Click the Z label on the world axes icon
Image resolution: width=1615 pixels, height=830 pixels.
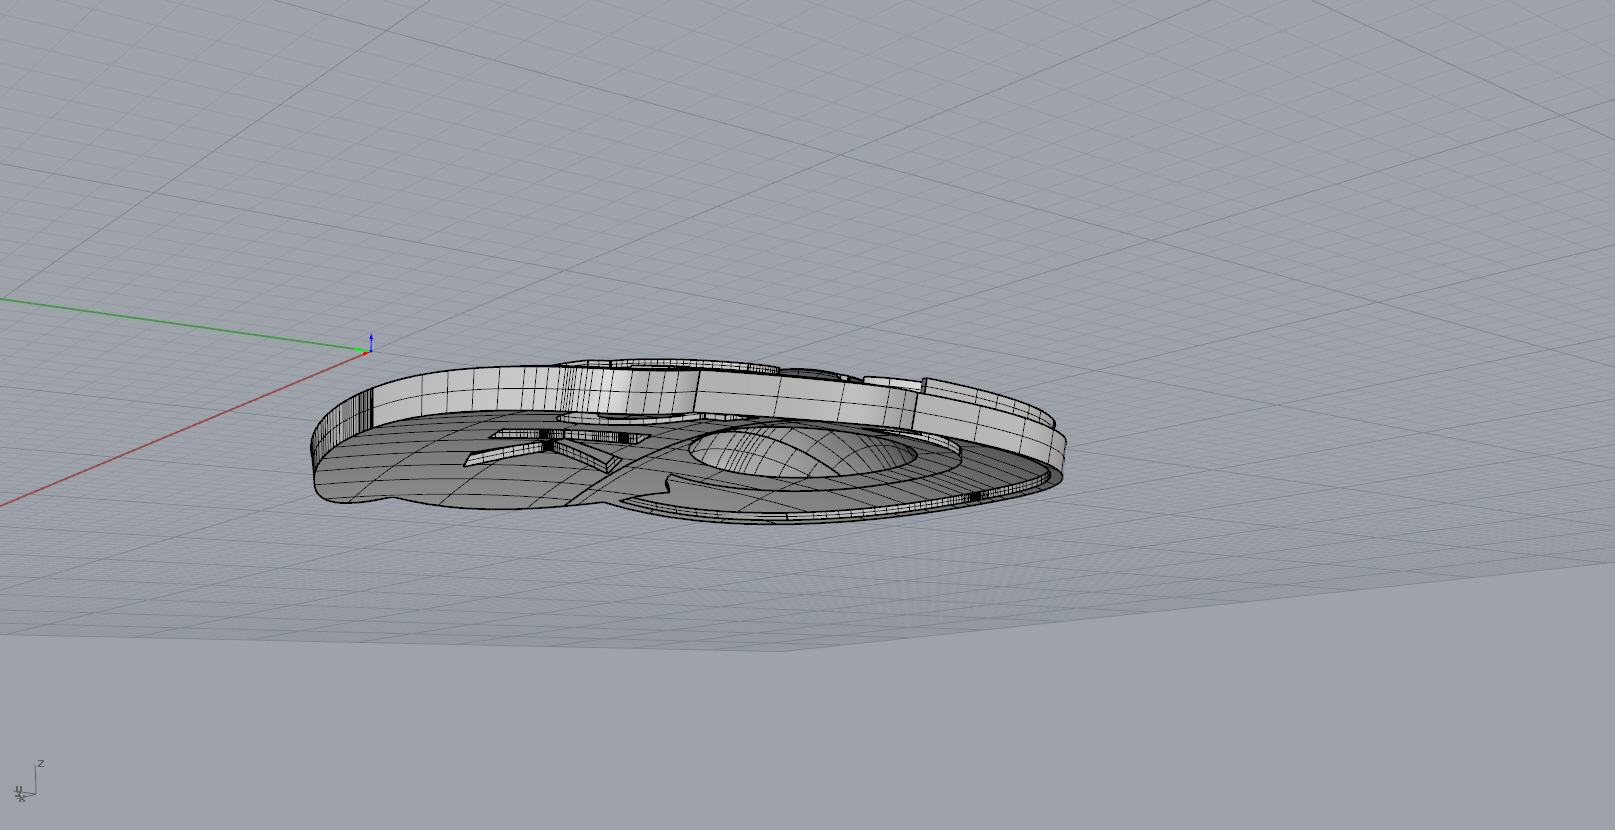[x=41, y=764]
